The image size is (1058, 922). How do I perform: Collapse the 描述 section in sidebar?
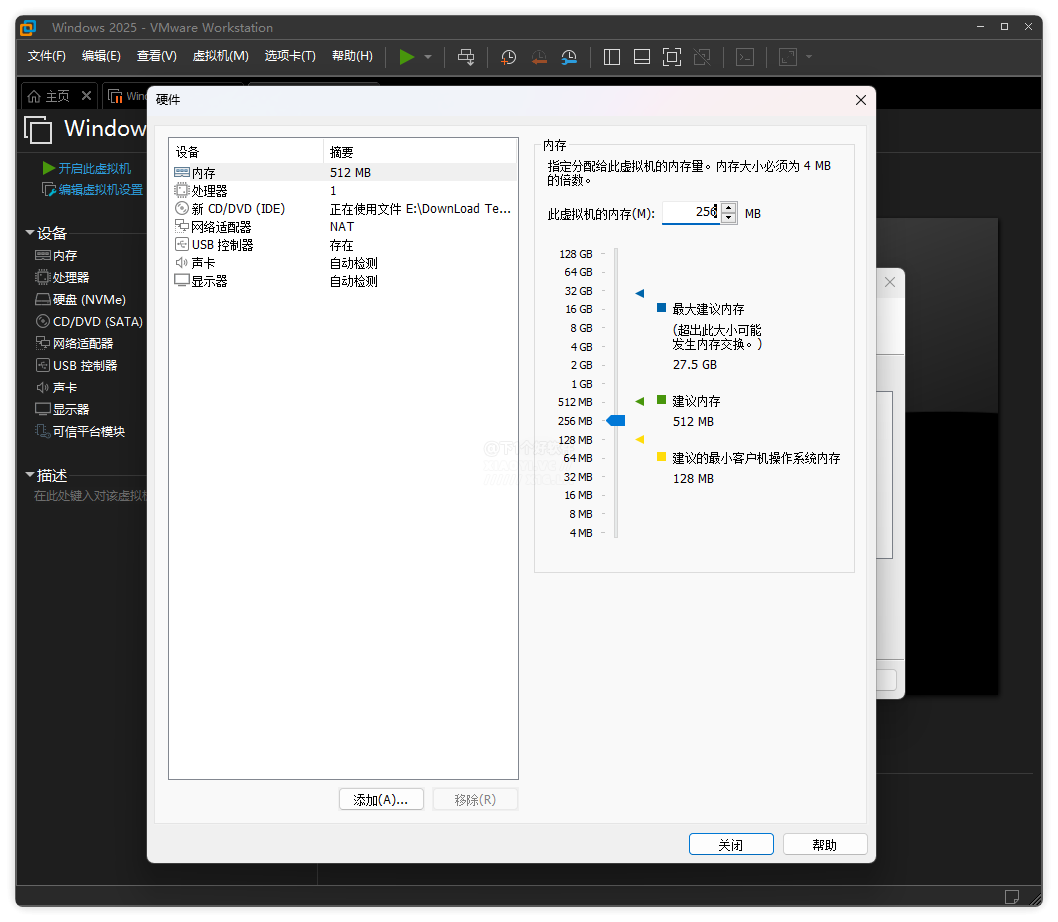coord(30,476)
